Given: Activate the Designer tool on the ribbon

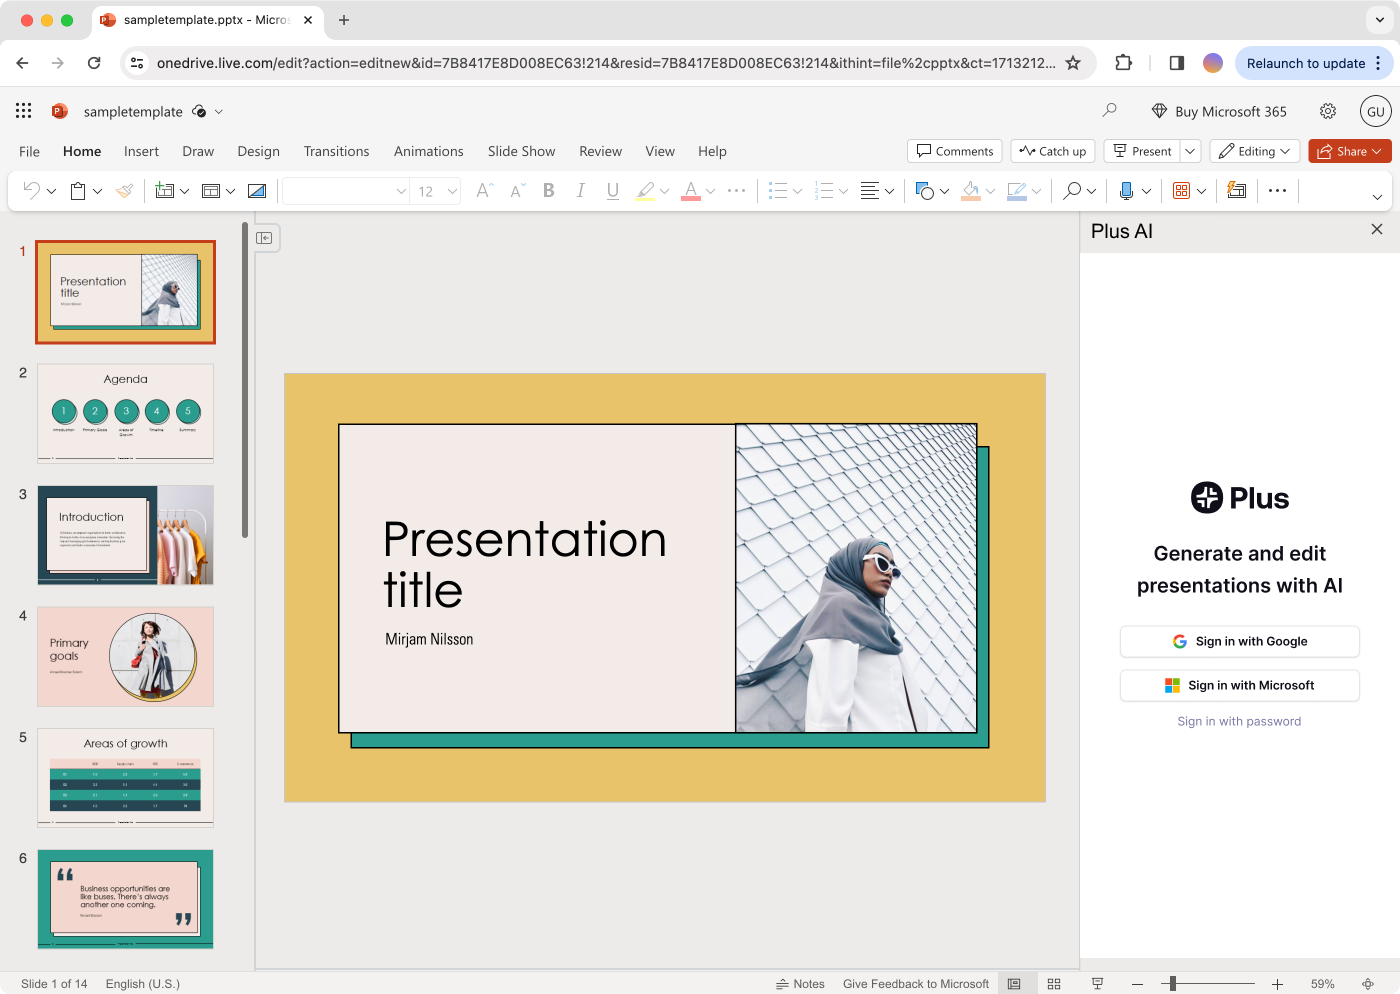Looking at the screenshot, I should click(1237, 190).
